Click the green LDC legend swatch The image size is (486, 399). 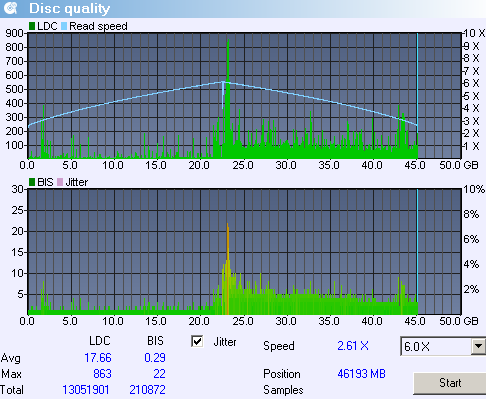[x=32, y=26]
